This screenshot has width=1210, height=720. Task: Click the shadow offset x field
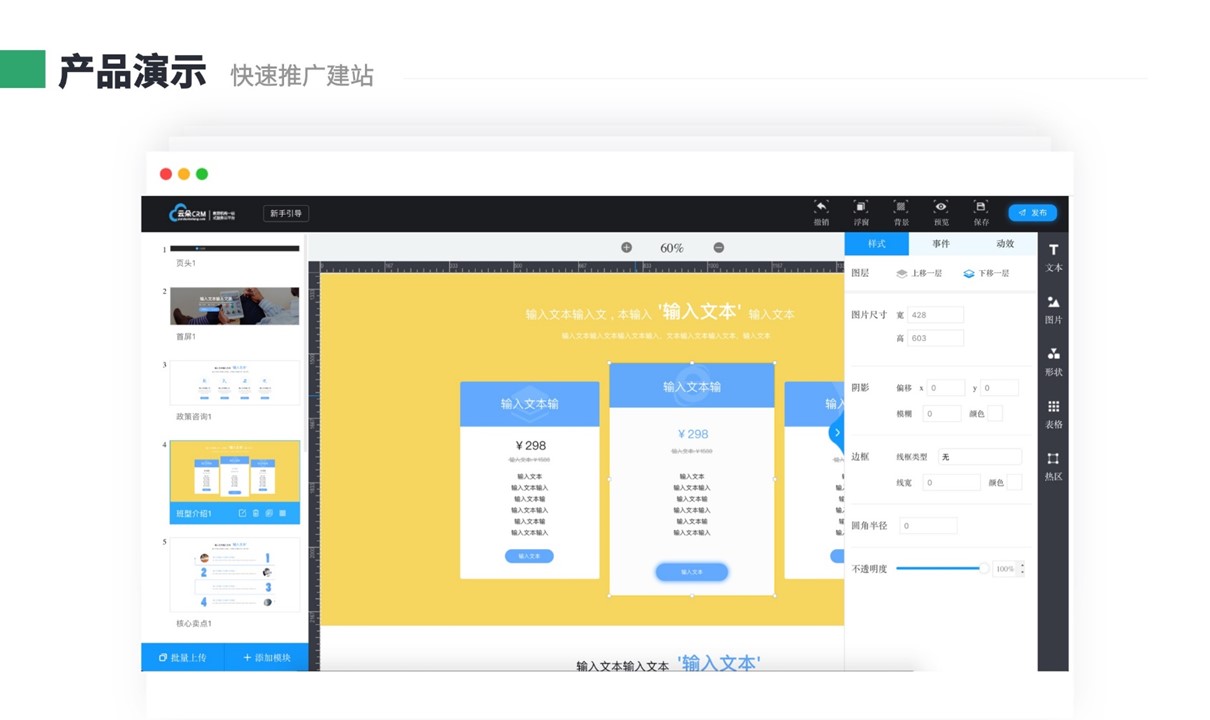pos(945,388)
